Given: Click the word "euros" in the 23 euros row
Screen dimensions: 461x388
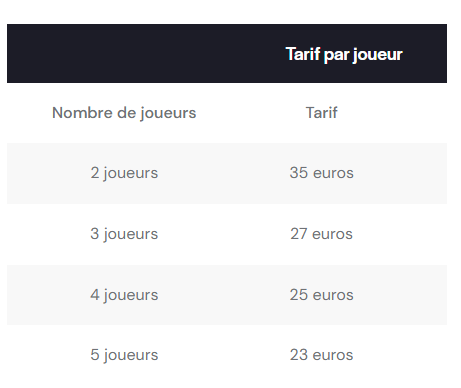Looking at the screenshot, I should pos(333,355).
